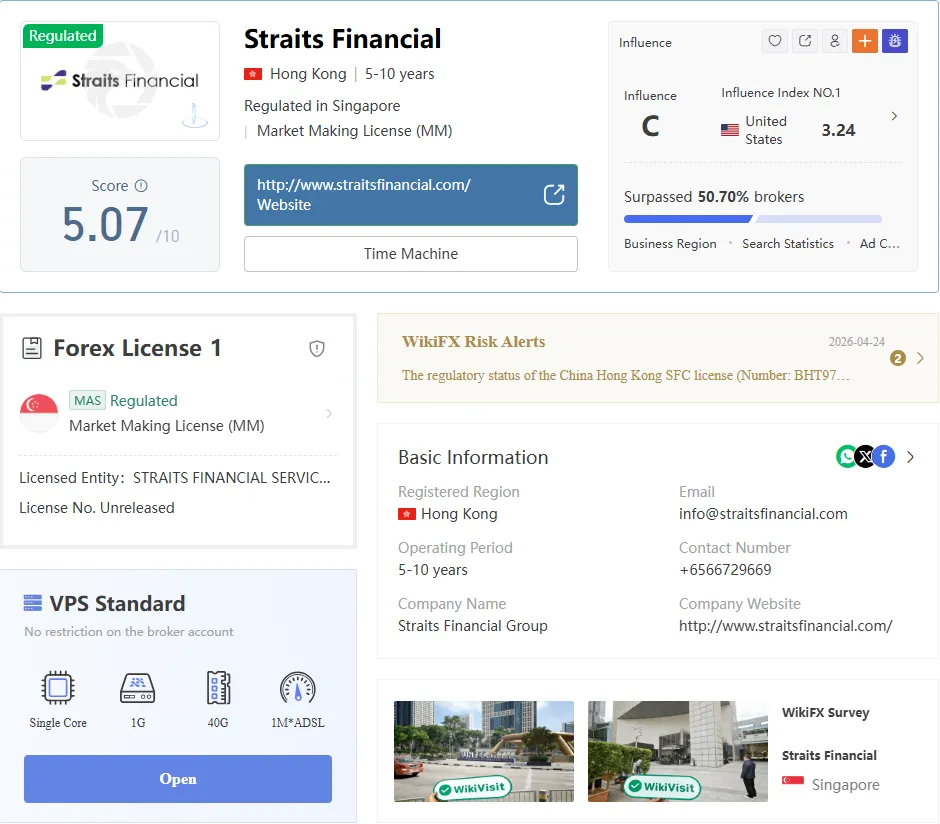Click the company website link in Basic Information

(785, 626)
